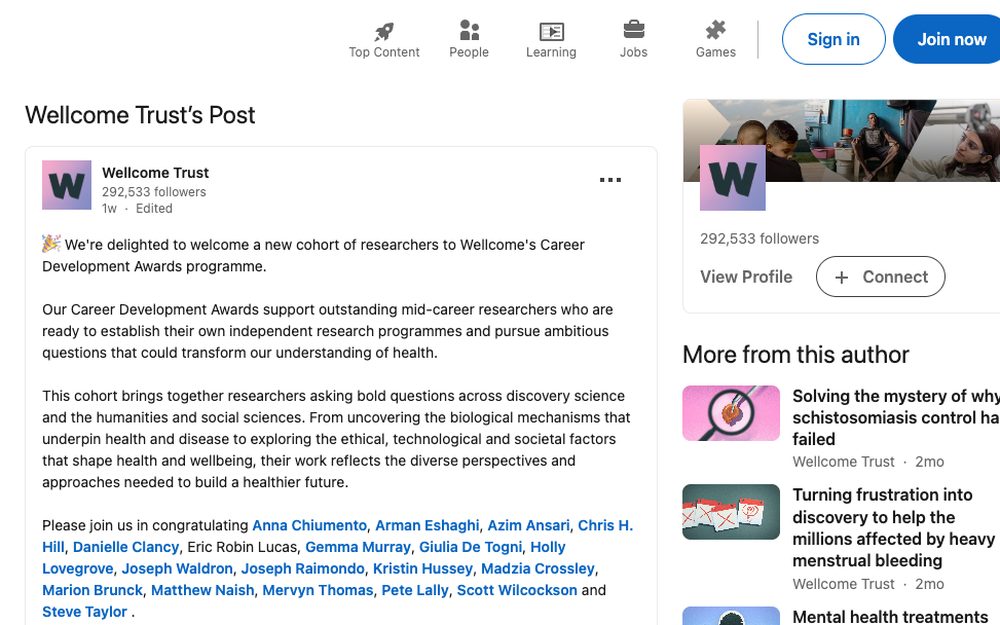Image resolution: width=1000 pixels, height=625 pixels.
Task: Click '292,533 followers' text on sidebar card
Action: coord(760,239)
